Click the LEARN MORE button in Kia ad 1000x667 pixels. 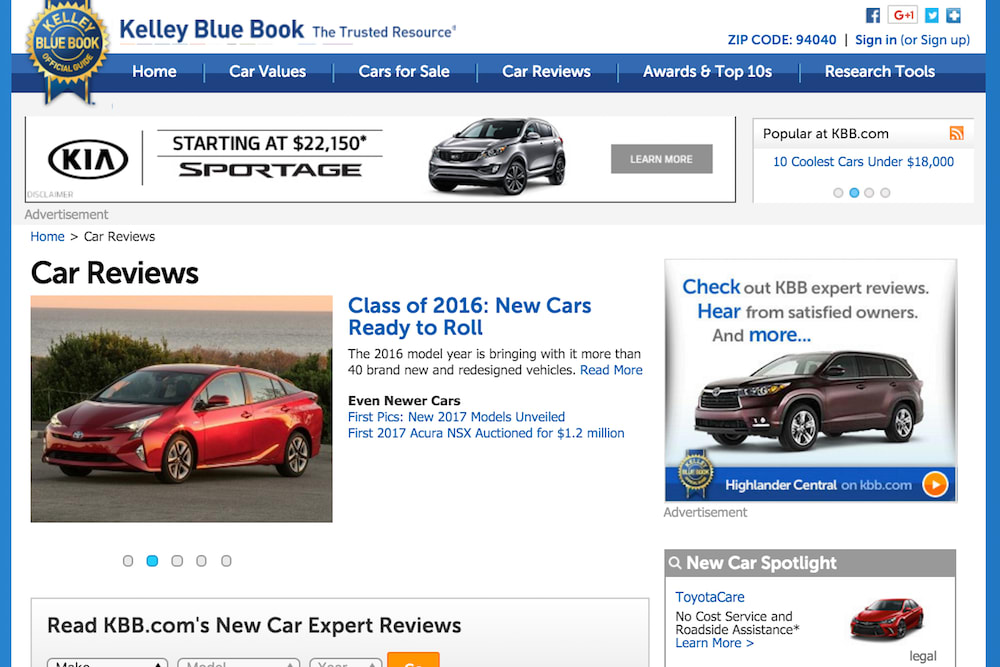click(661, 159)
